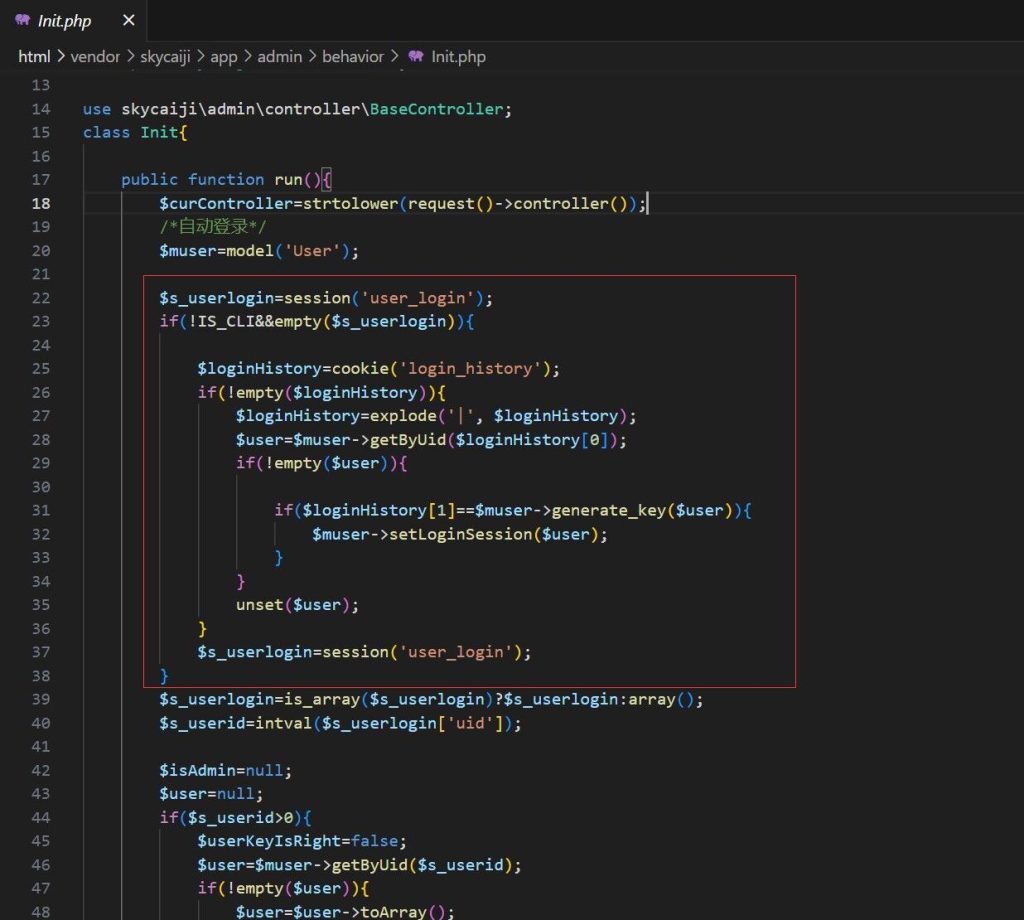The width and height of the screenshot is (1024, 920).
Task: Open the vendor breadcrumb dropdown
Action: point(95,57)
